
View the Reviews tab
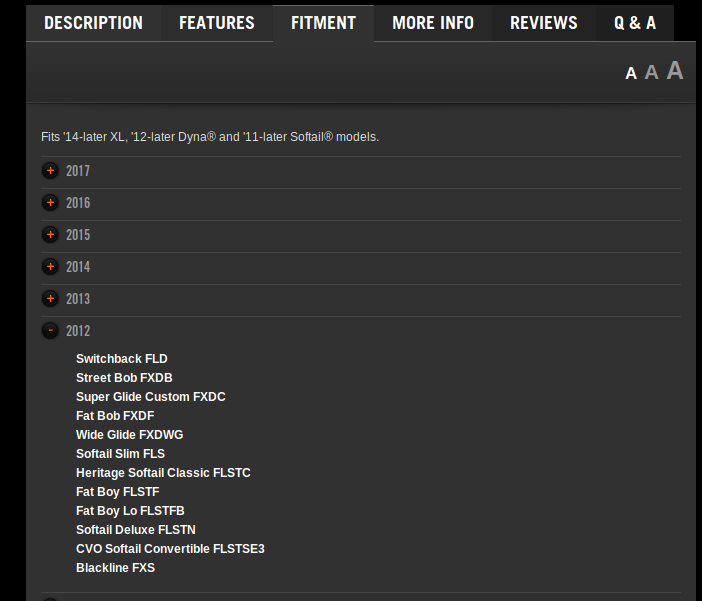tap(543, 23)
